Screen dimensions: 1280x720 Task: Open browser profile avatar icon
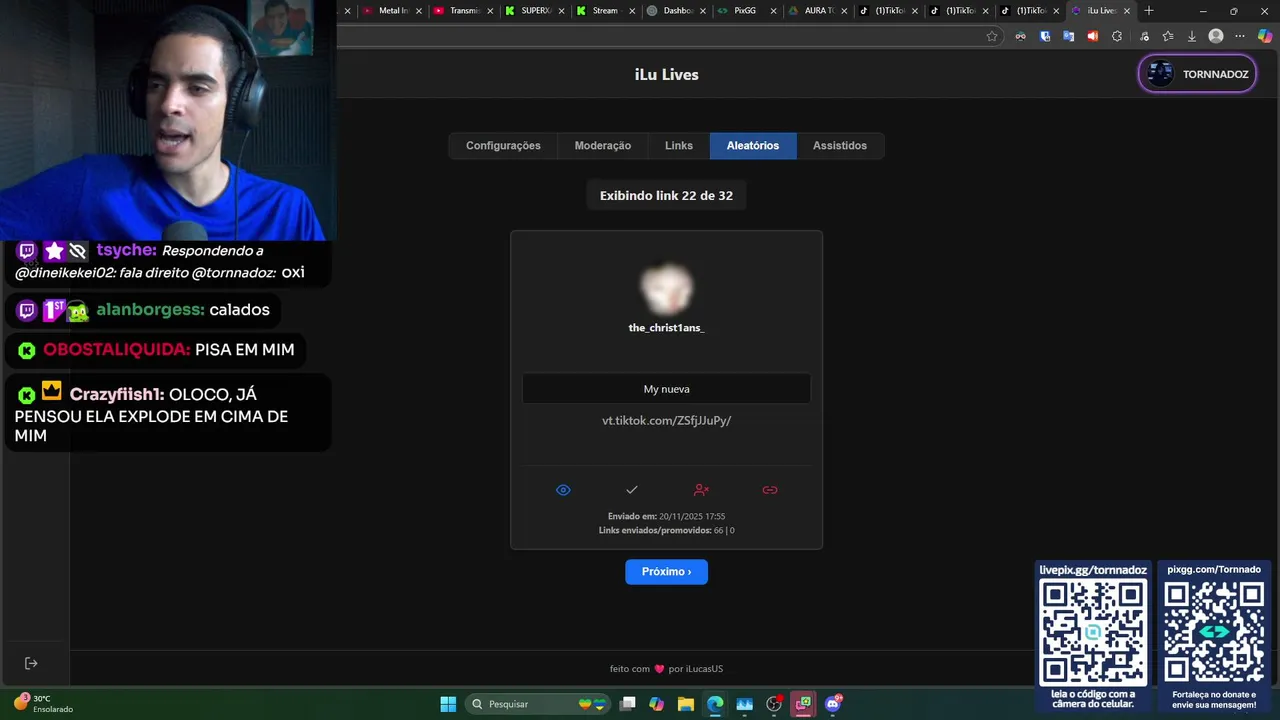coord(1216,36)
